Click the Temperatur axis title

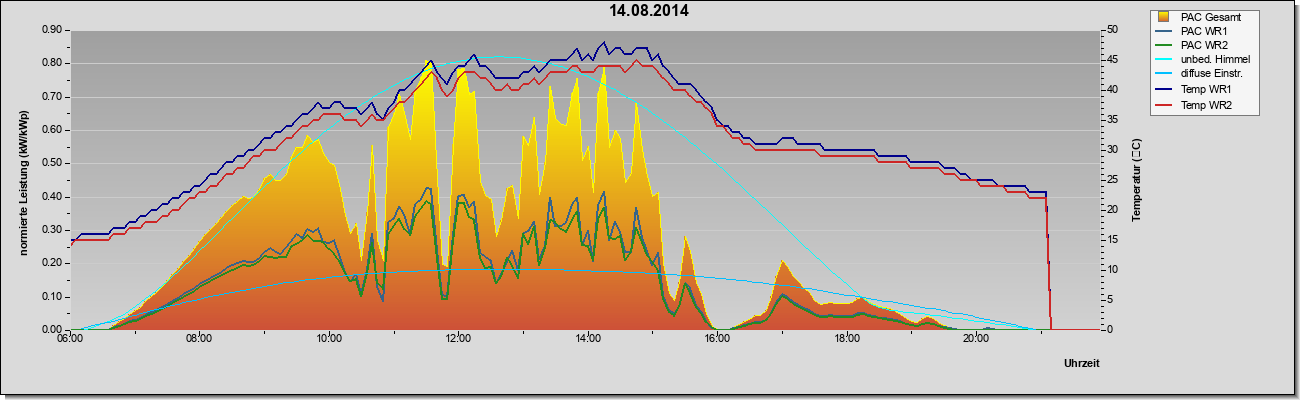1137,179
